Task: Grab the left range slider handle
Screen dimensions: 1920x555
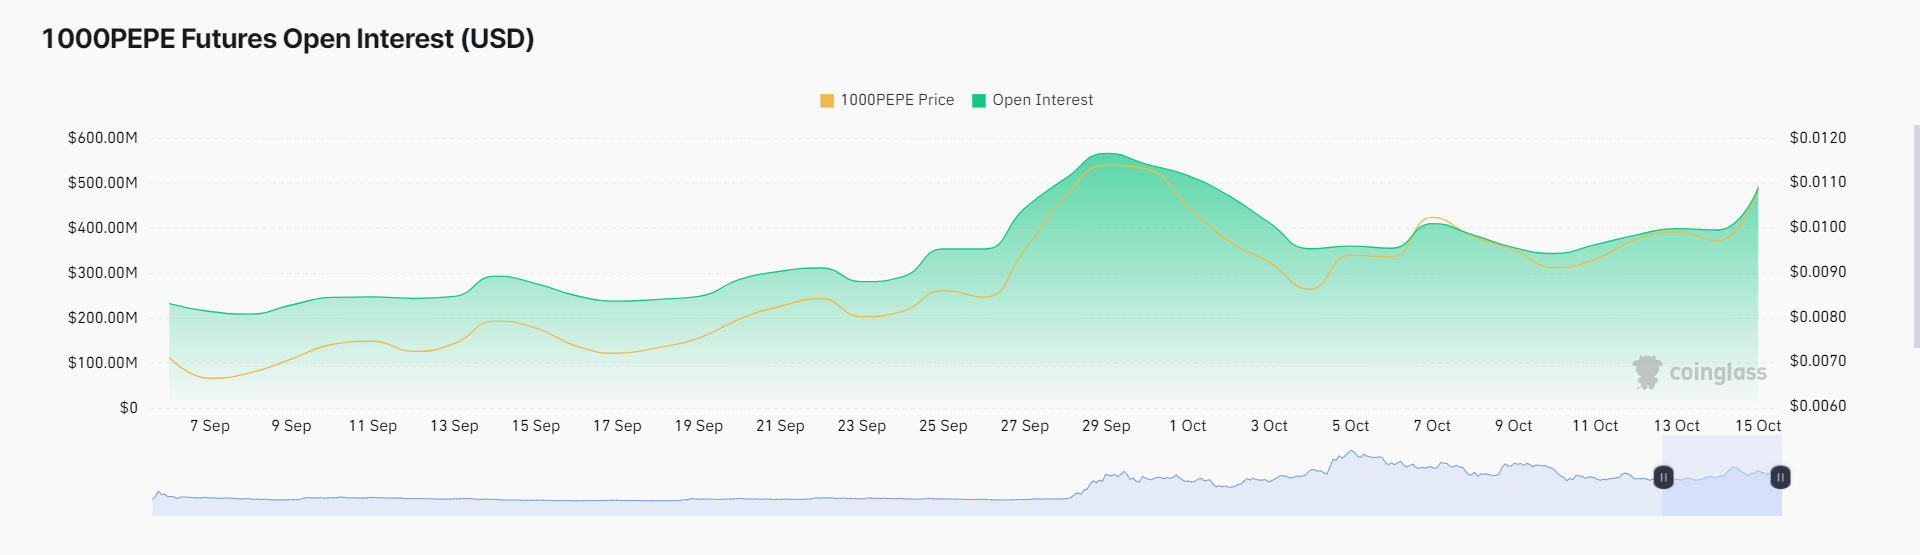Action: (1663, 478)
